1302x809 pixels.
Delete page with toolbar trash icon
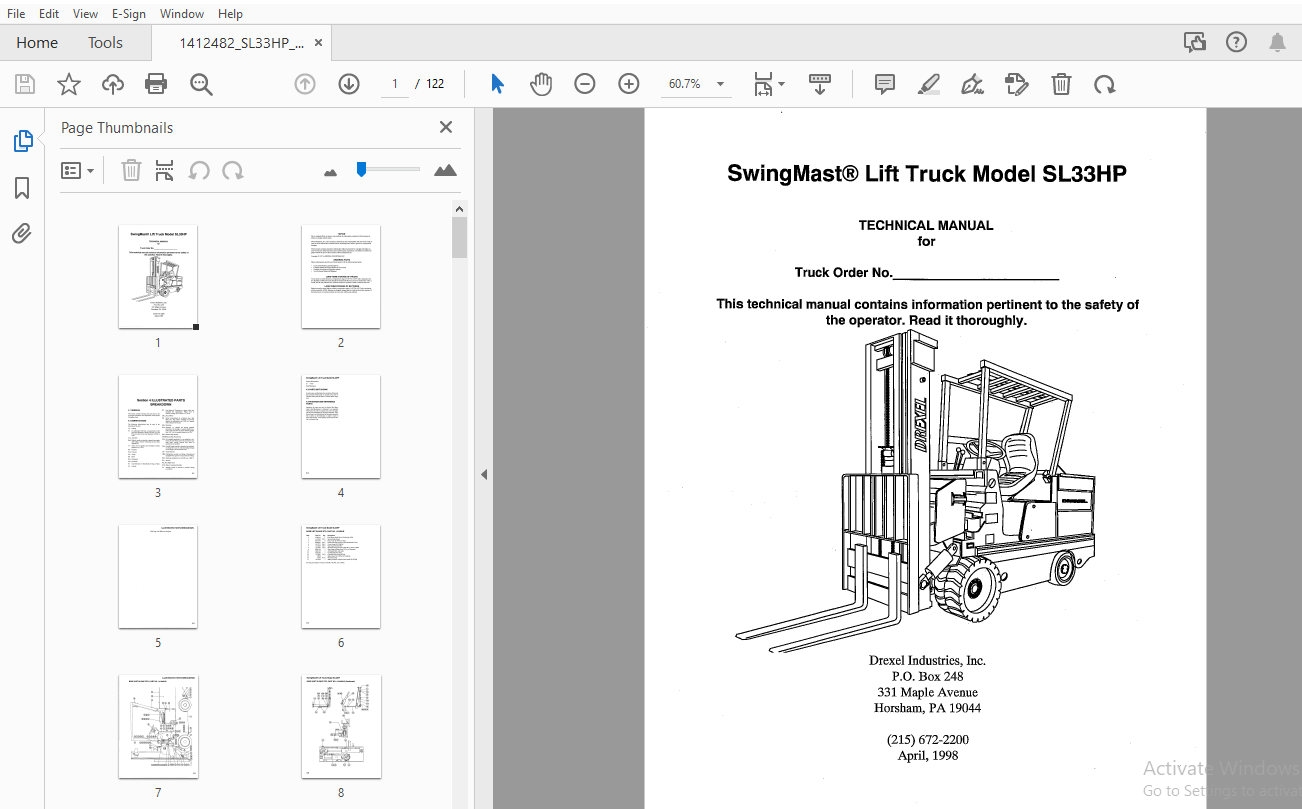tap(1061, 84)
